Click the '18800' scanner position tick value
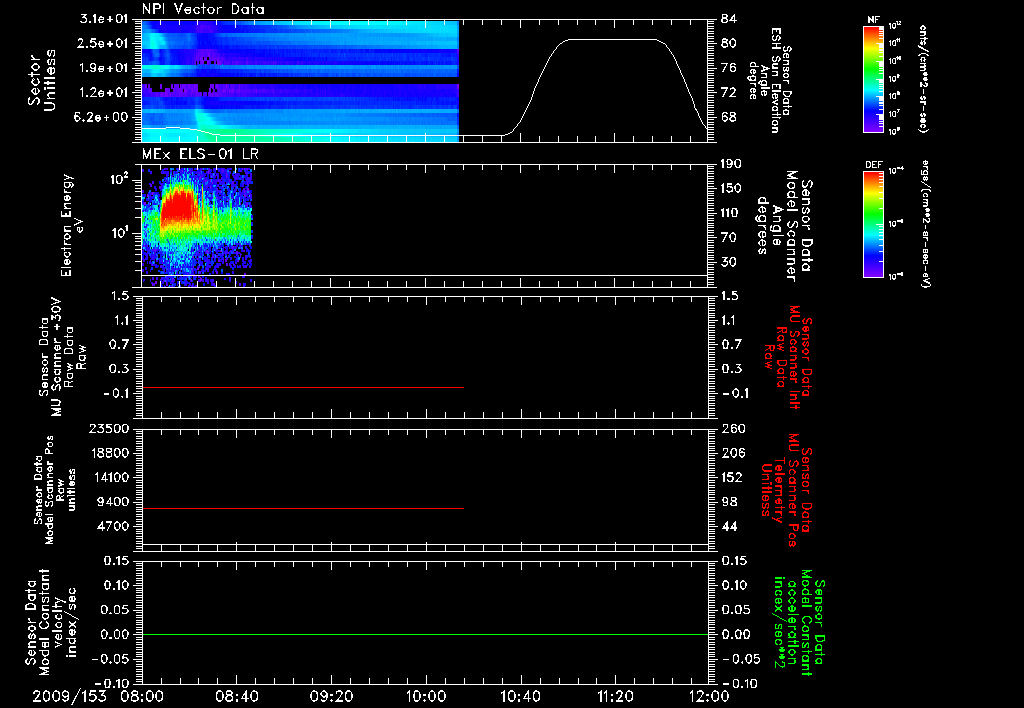 109,453
